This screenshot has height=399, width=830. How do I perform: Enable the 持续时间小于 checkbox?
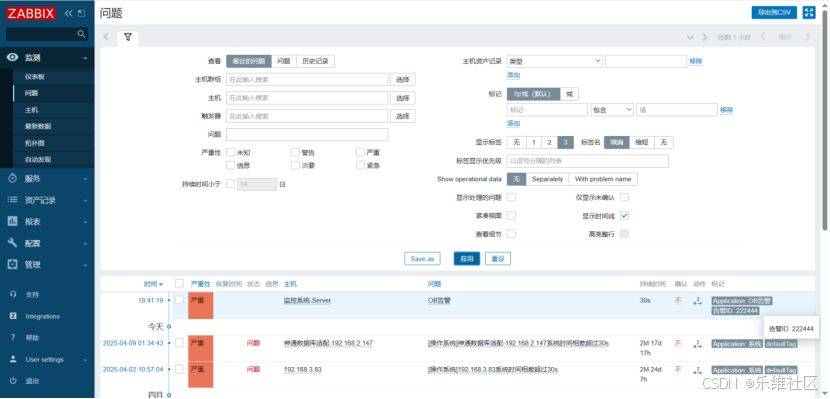point(230,184)
